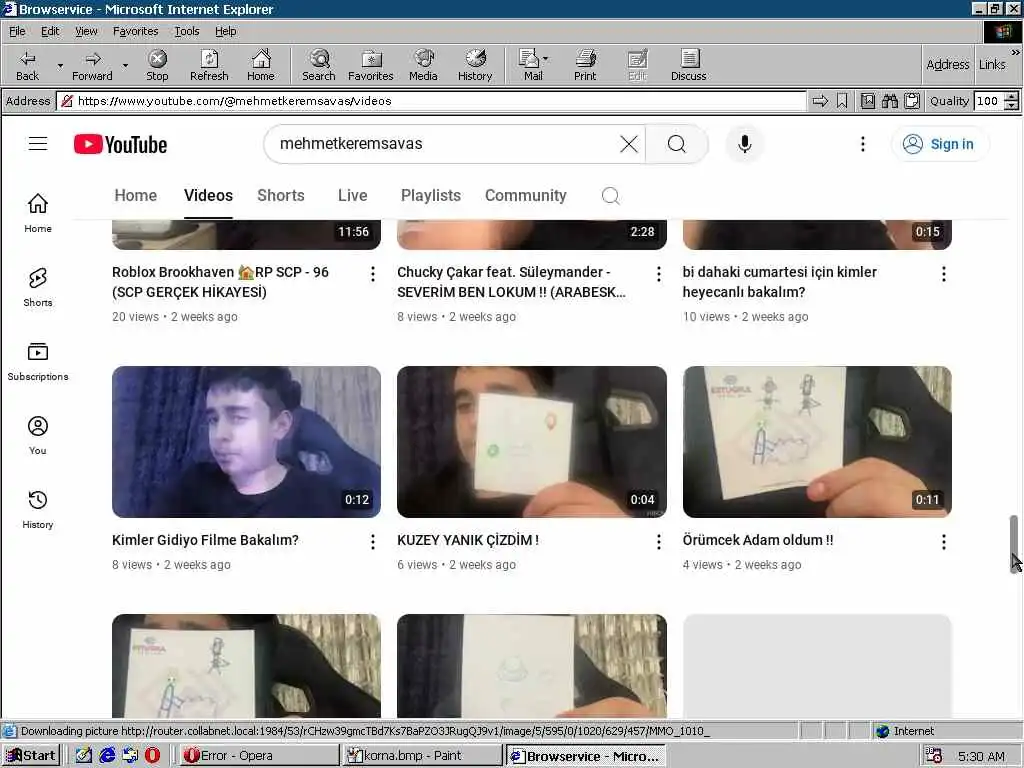Open sidebar Home icon
This screenshot has width=1024, height=768.
38,213
